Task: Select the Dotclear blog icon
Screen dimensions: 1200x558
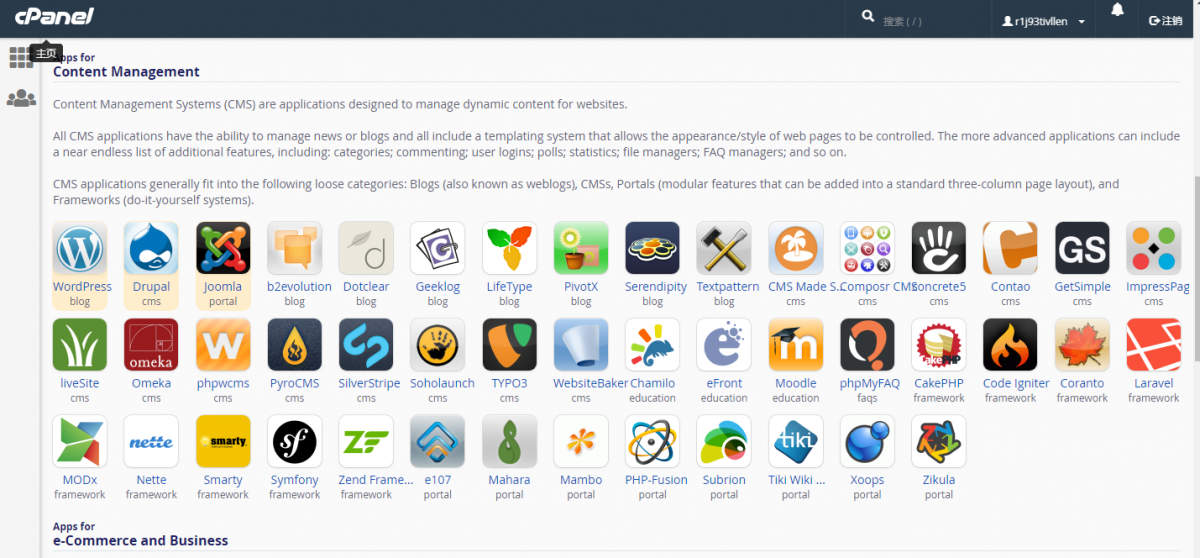Action: pyautogui.click(x=366, y=248)
